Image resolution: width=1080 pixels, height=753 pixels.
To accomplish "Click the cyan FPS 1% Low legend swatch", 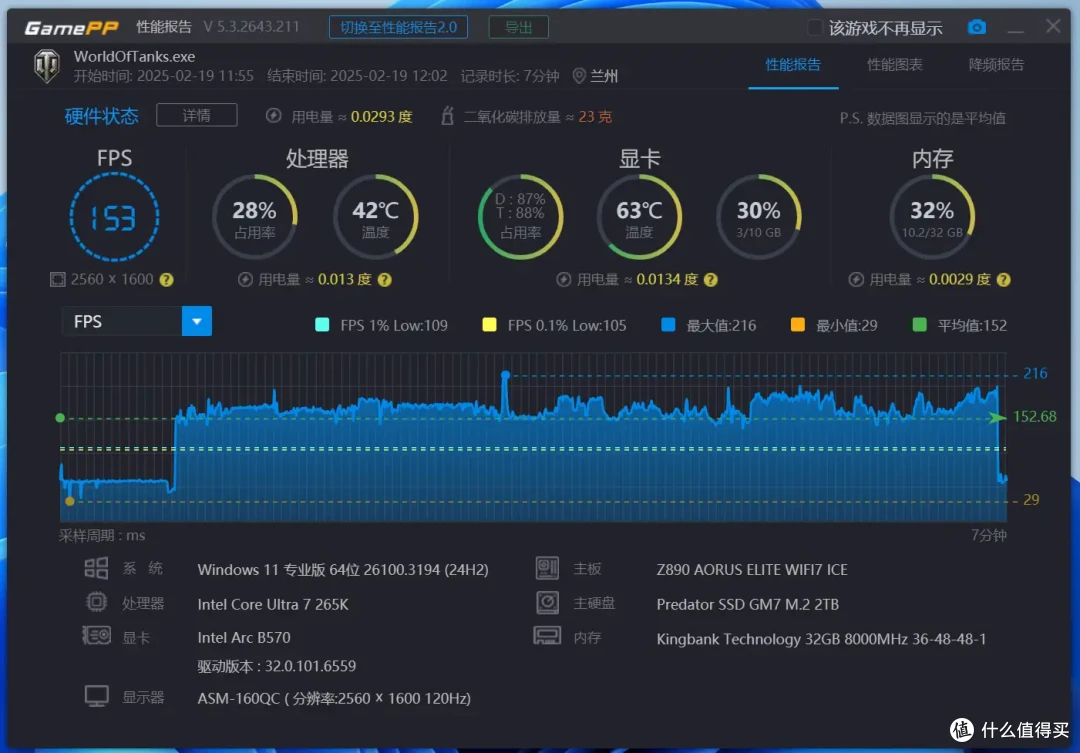I will (322, 324).
